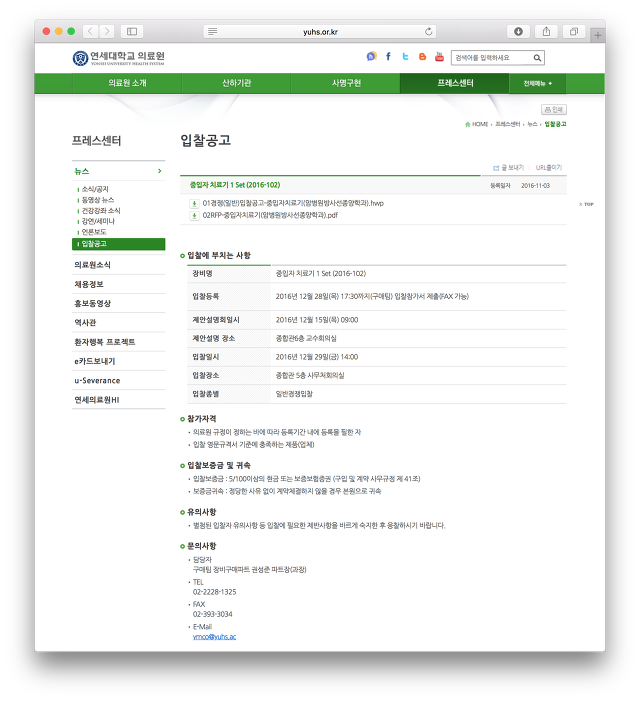Click the hwp attachment file name link
The width and height of the screenshot is (640, 701).
click(x=293, y=203)
